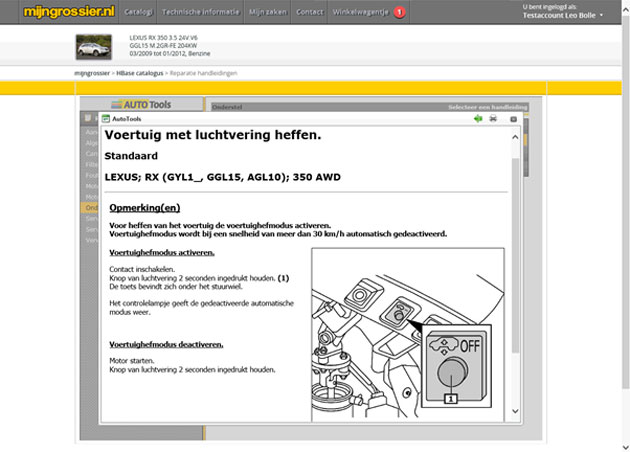This screenshot has width=630, height=452.
Task: Close the AutoTools popup window
Action: [x=513, y=119]
